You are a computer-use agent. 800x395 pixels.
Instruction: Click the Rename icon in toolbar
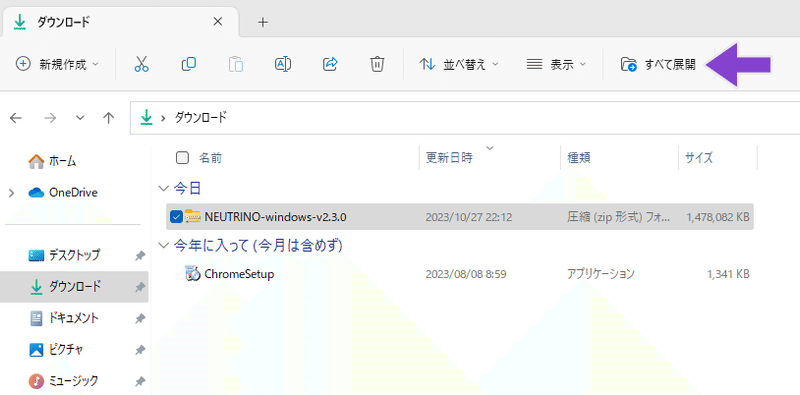coord(283,64)
